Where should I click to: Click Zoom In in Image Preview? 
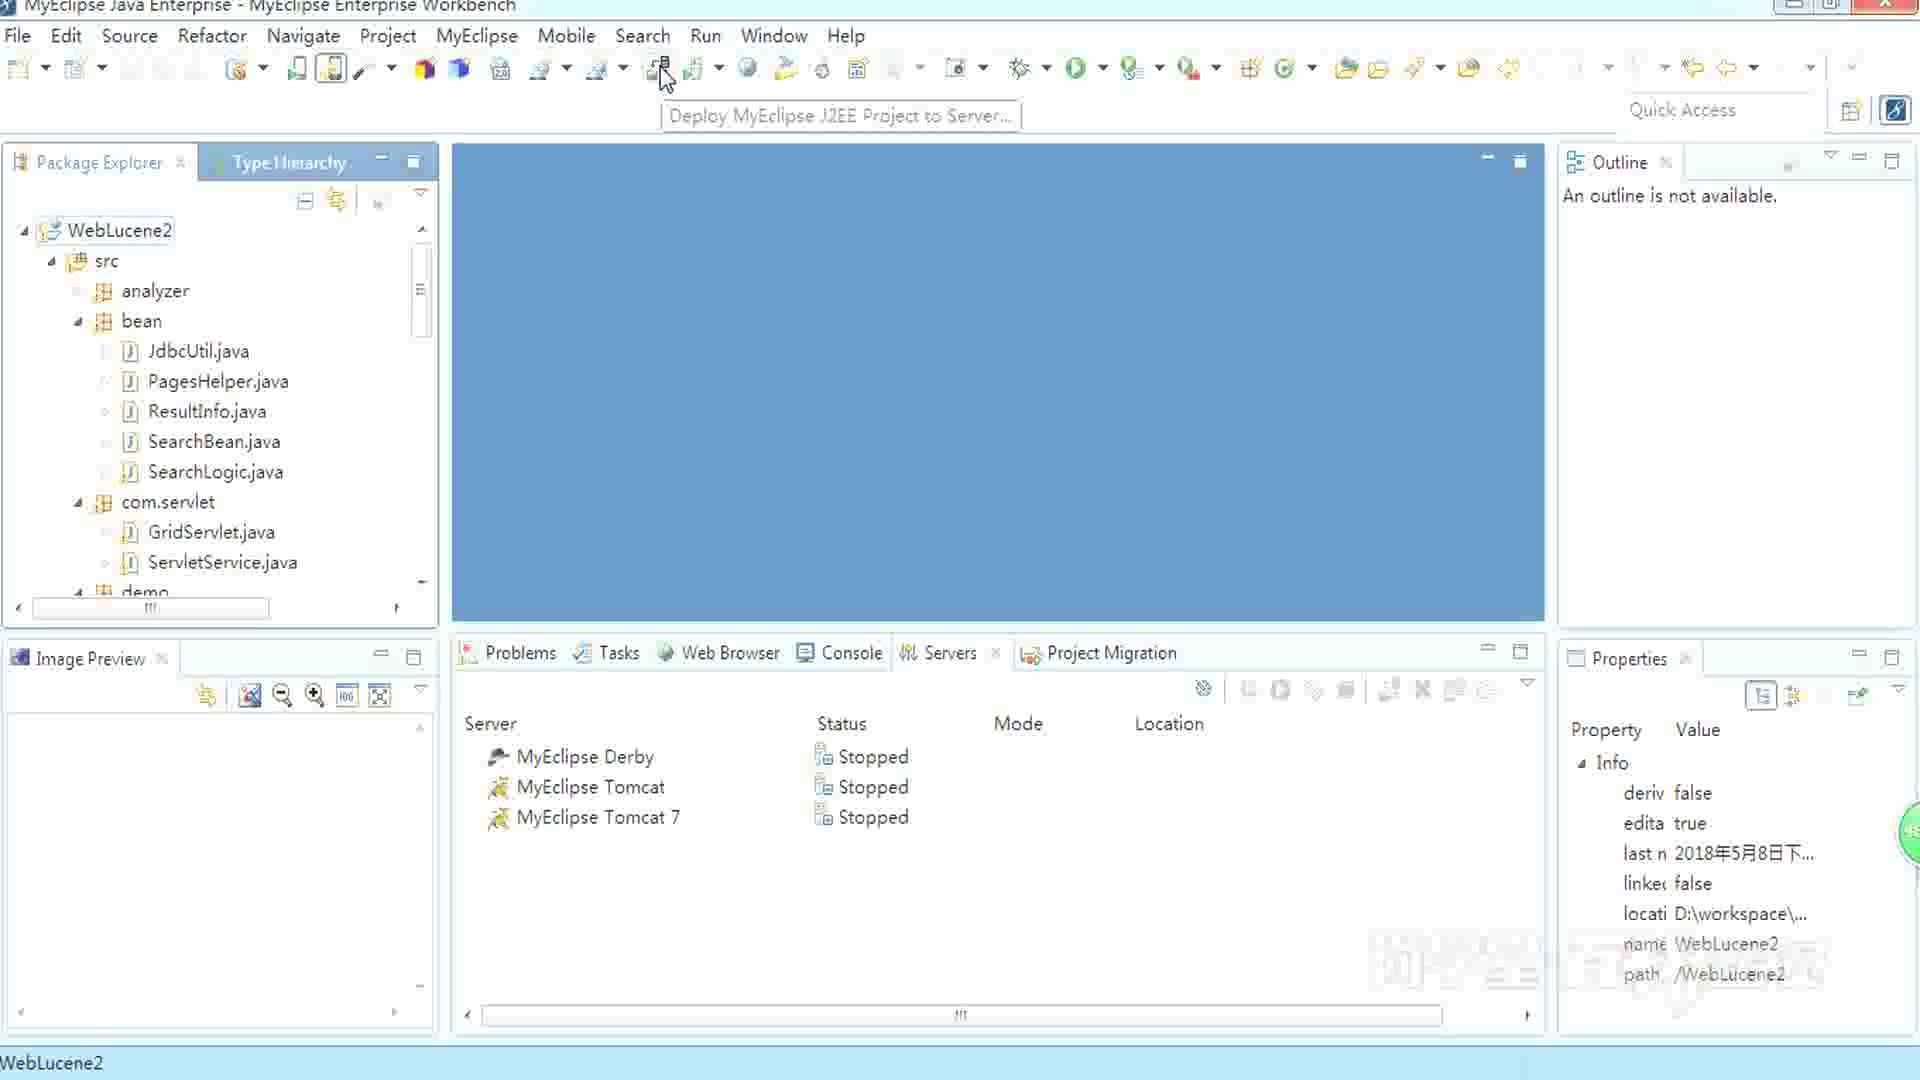(314, 696)
